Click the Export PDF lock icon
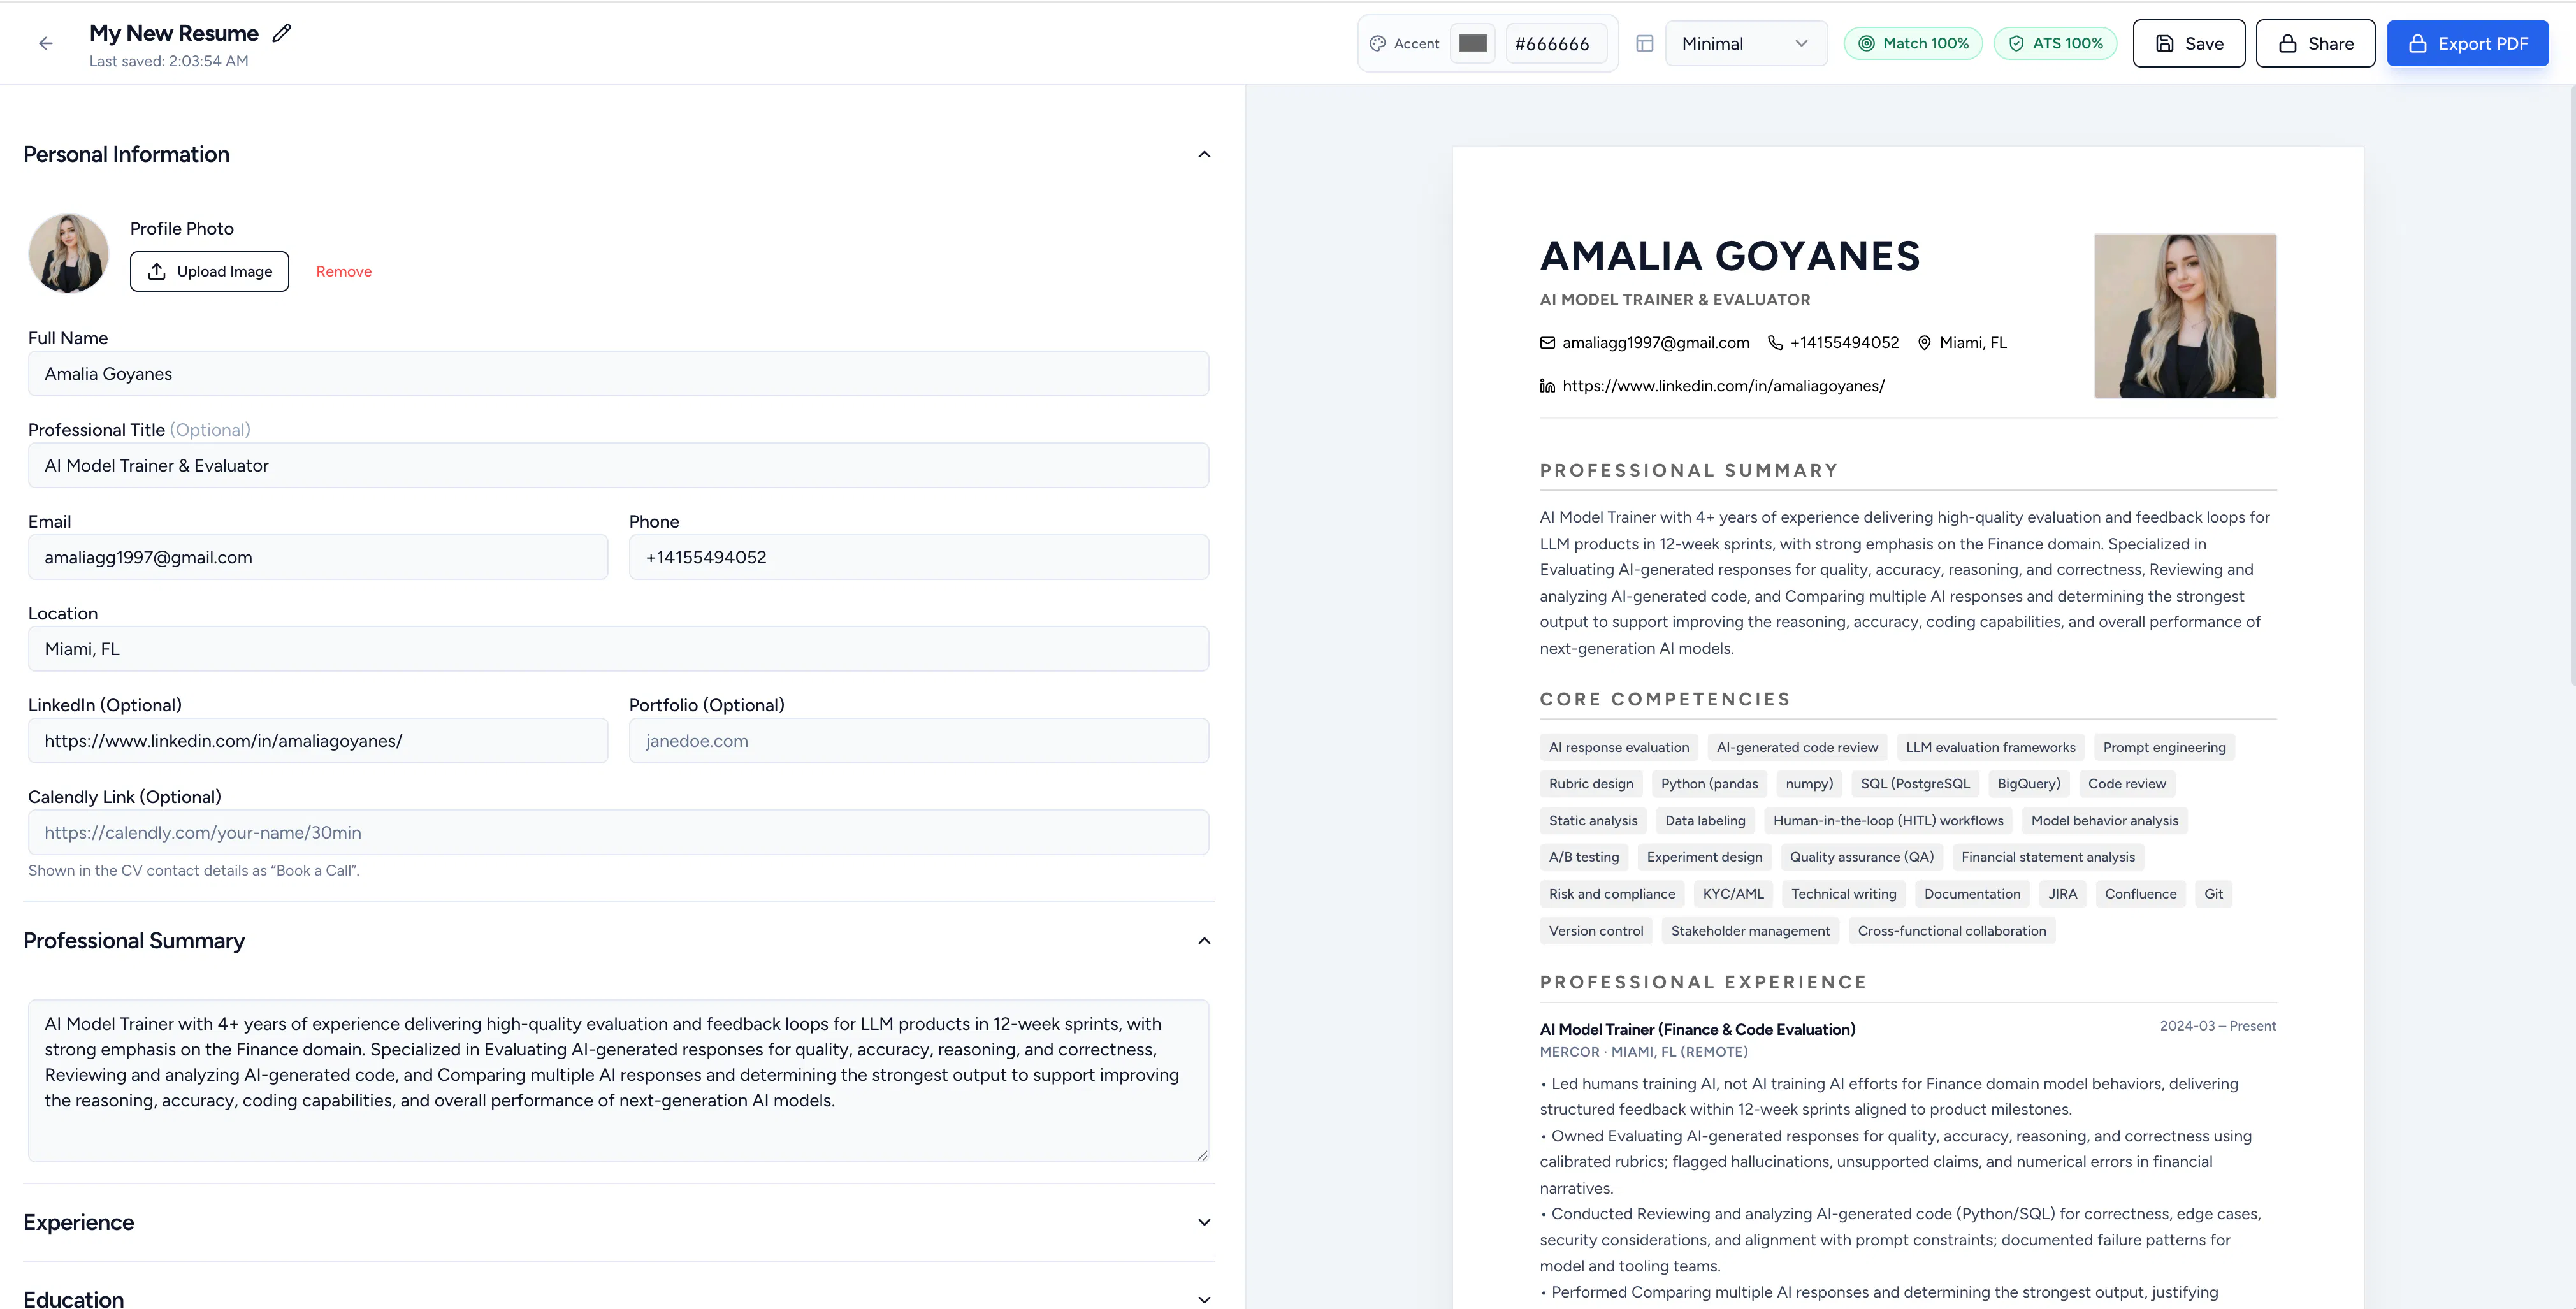This screenshot has width=2576, height=1309. pos(2417,43)
